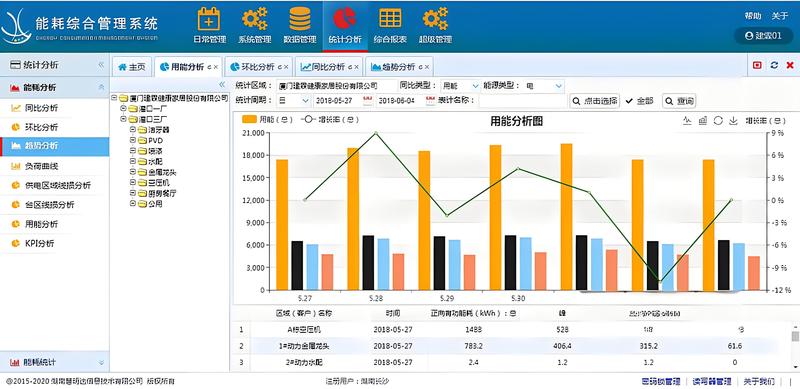Switch to the 环比分析 tab
Viewport: 800px width, 389px height.
click(258, 67)
